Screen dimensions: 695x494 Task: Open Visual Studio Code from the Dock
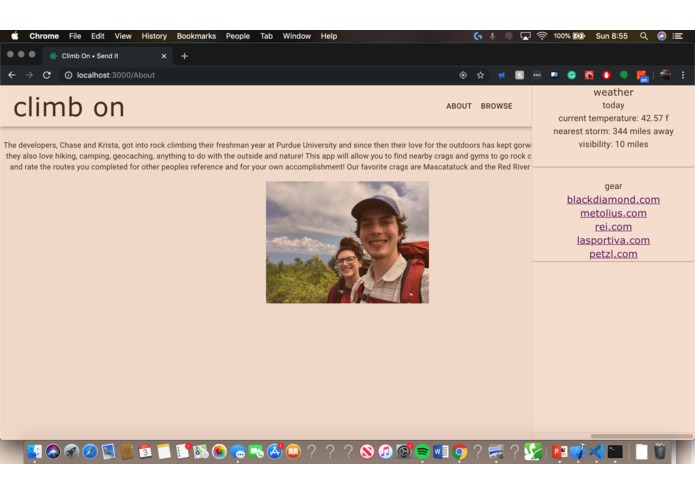pyautogui.click(x=597, y=452)
